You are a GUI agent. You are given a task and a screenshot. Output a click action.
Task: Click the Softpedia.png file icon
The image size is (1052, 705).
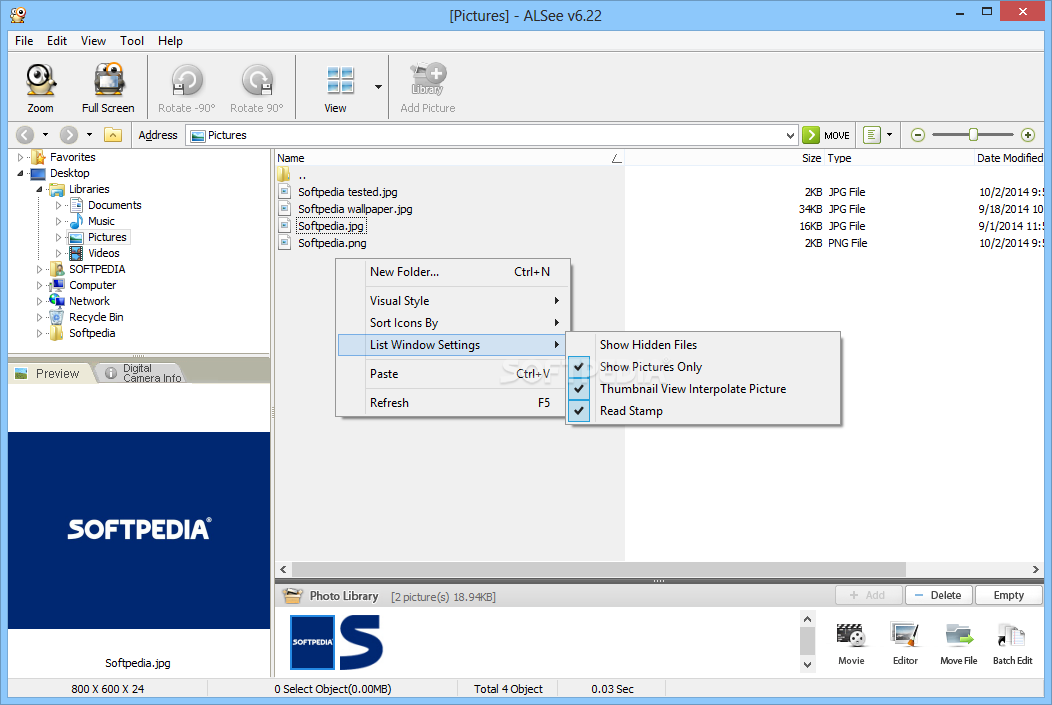(x=285, y=243)
